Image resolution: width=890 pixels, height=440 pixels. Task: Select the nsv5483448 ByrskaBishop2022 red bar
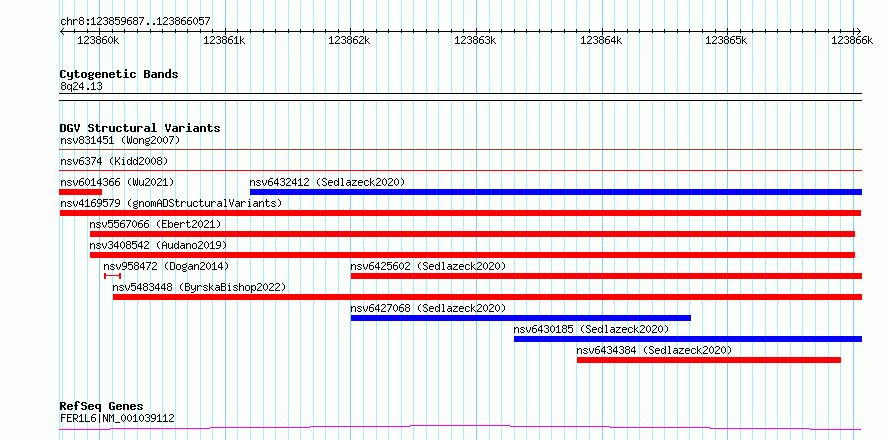tap(488, 297)
